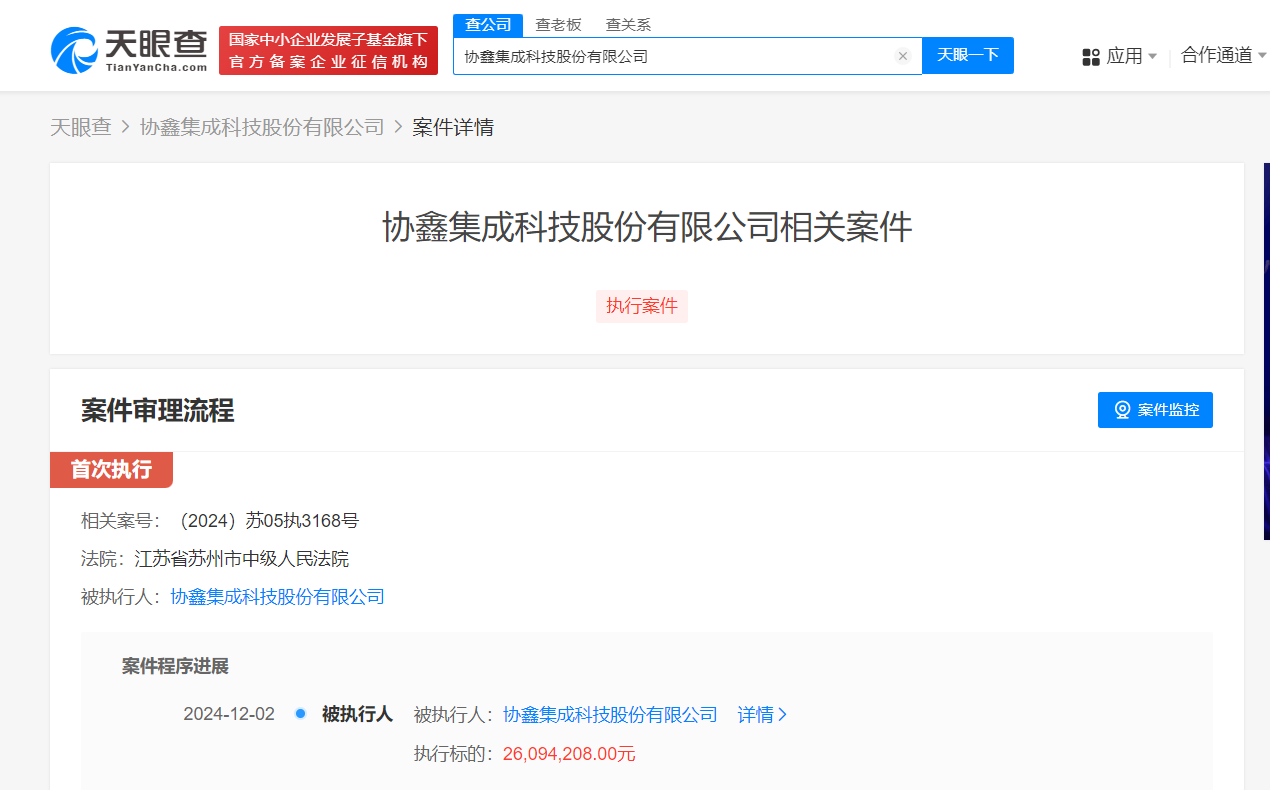Screen dimensions: 1270x790
Task: Open the 应用 dropdown menu
Action: pyautogui.click(x=1120, y=56)
